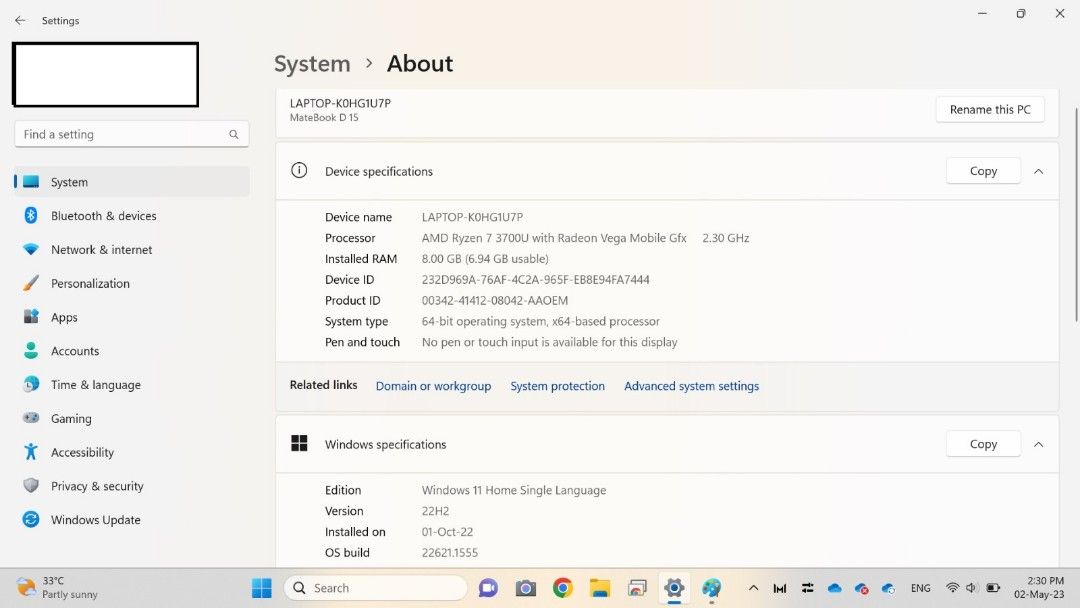Viewport: 1080px width, 608px height.
Task: Open the blue OneDrive cloud tray icon
Action: pos(835,588)
